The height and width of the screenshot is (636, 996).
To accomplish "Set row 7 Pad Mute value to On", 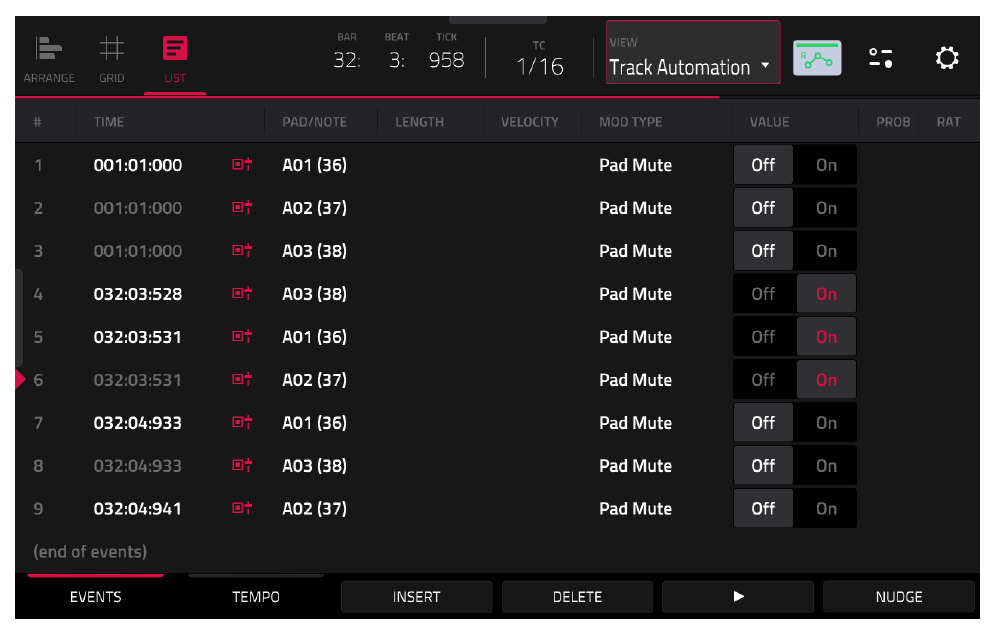I will 826,423.
